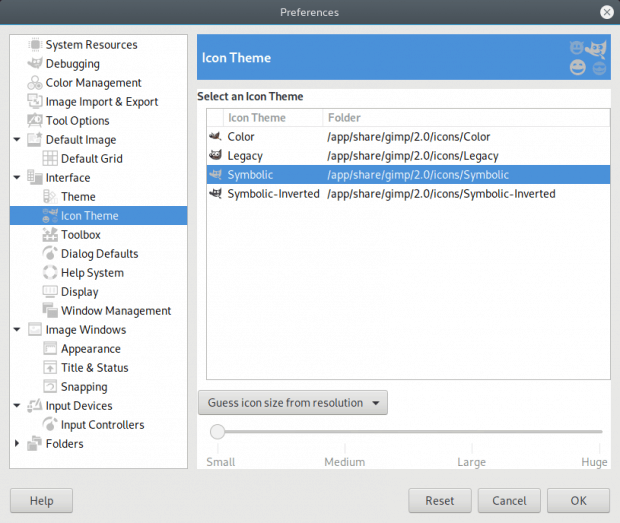Close the Preferences dialog
Screen dimensions: 620x523
coord(607,12)
